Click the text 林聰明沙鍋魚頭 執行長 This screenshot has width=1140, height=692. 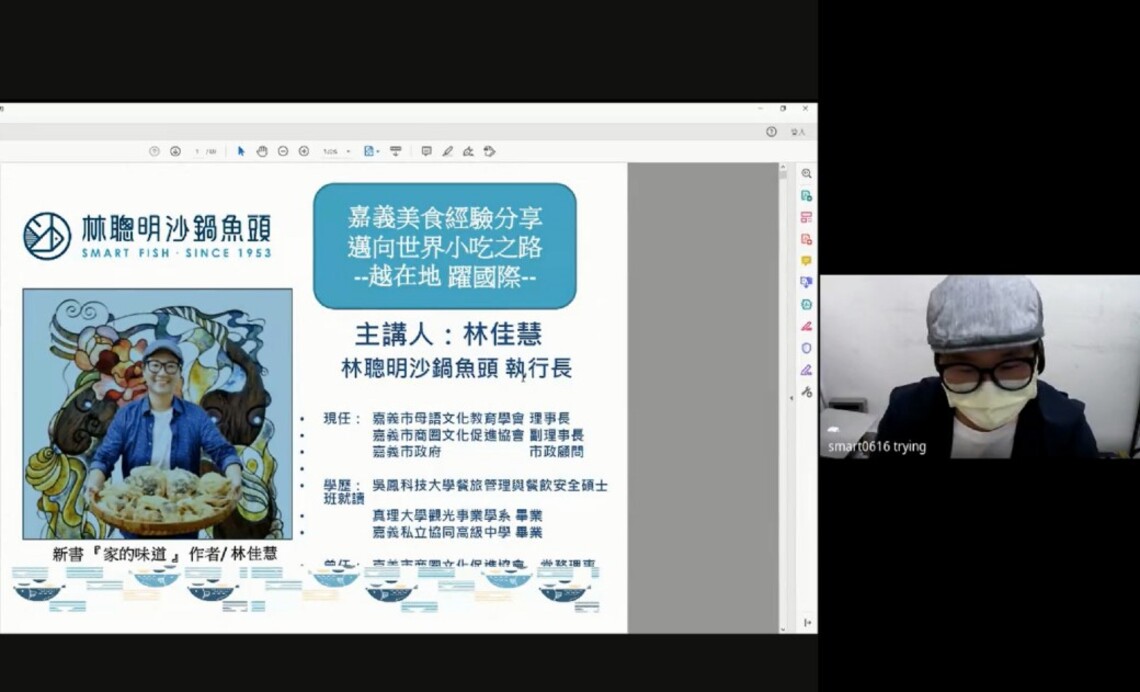(x=457, y=369)
